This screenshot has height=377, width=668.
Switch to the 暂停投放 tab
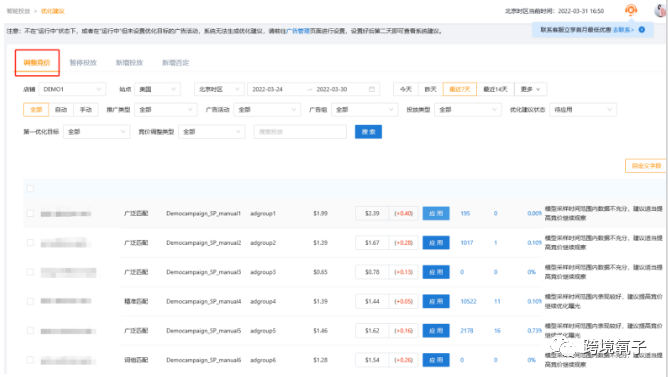[83, 63]
